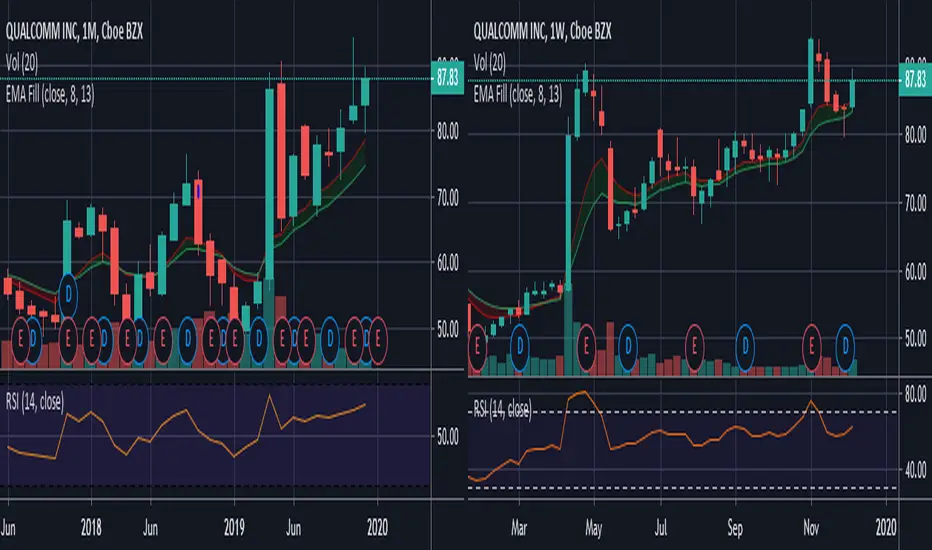Click the 2020 label on weekly time axis
The height and width of the screenshot is (550, 932).
click(886, 527)
